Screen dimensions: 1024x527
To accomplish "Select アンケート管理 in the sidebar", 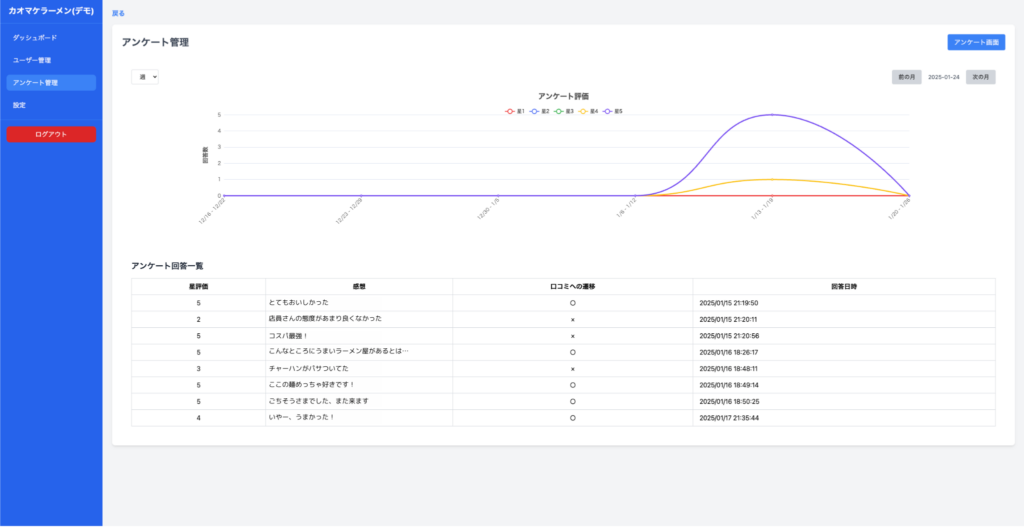I will coord(36,83).
